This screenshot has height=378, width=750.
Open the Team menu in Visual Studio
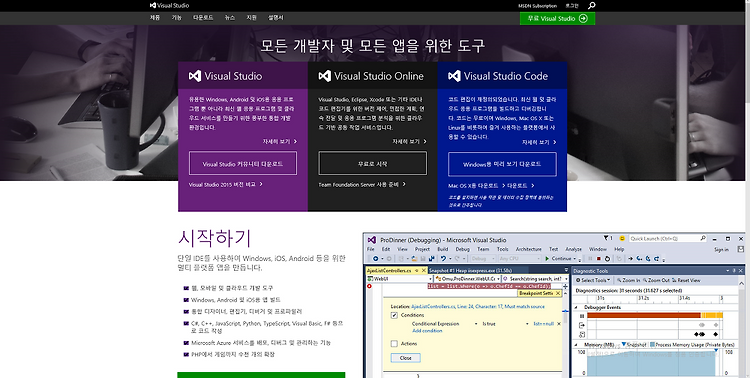tap(483, 249)
